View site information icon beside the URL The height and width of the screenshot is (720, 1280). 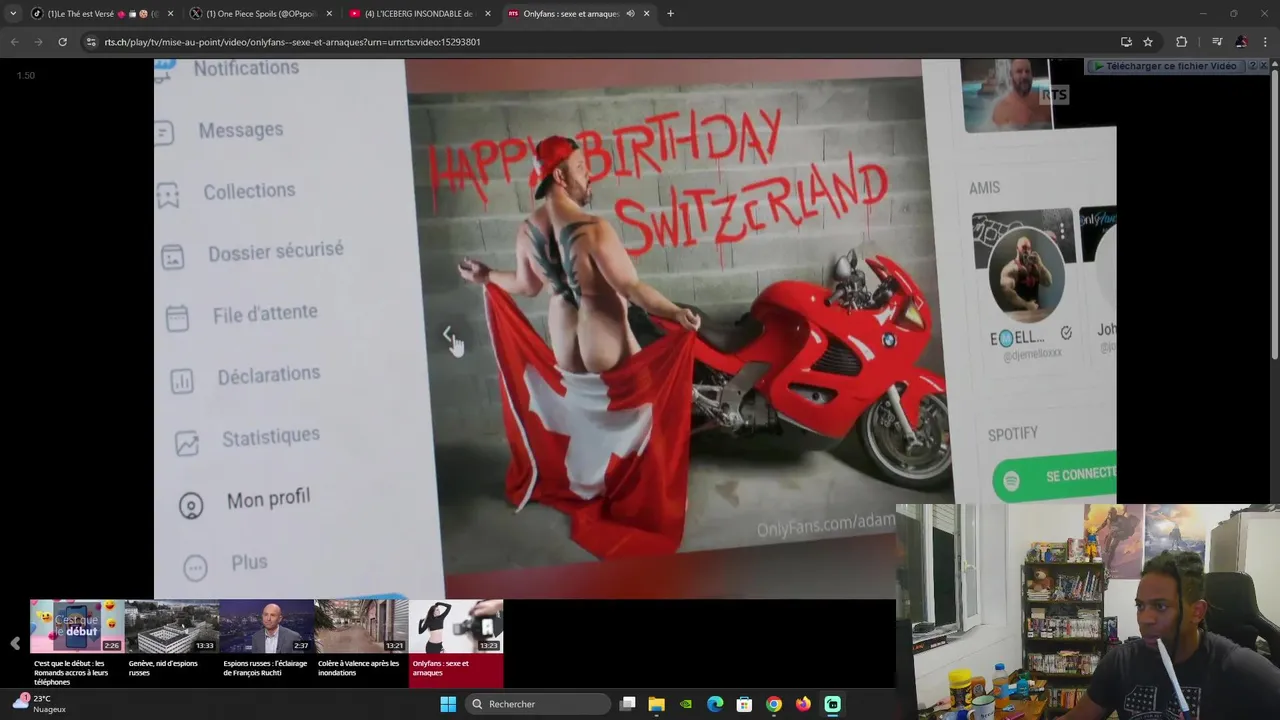tap(92, 42)
